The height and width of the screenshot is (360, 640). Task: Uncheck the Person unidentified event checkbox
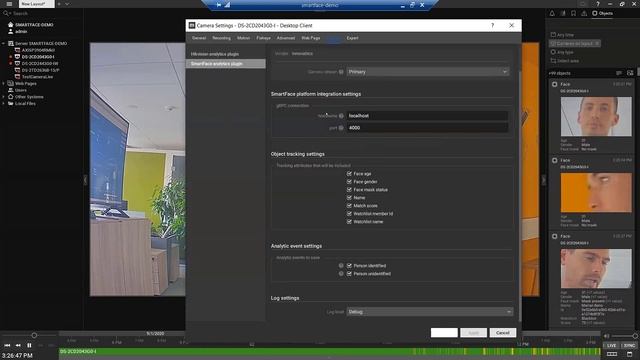(x=349, y=273)
